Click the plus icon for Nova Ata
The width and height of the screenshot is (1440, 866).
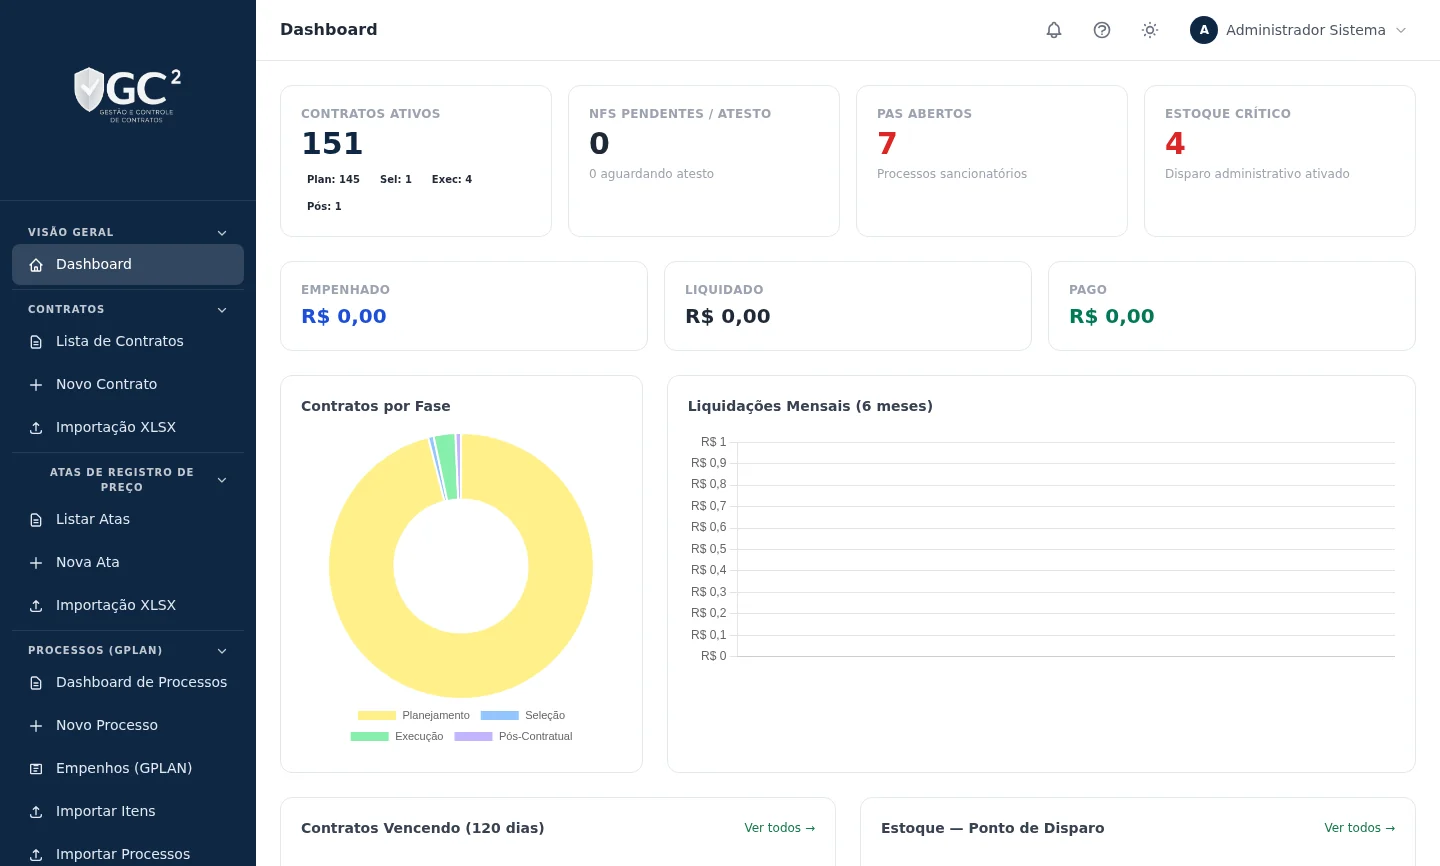click(36, 563)
